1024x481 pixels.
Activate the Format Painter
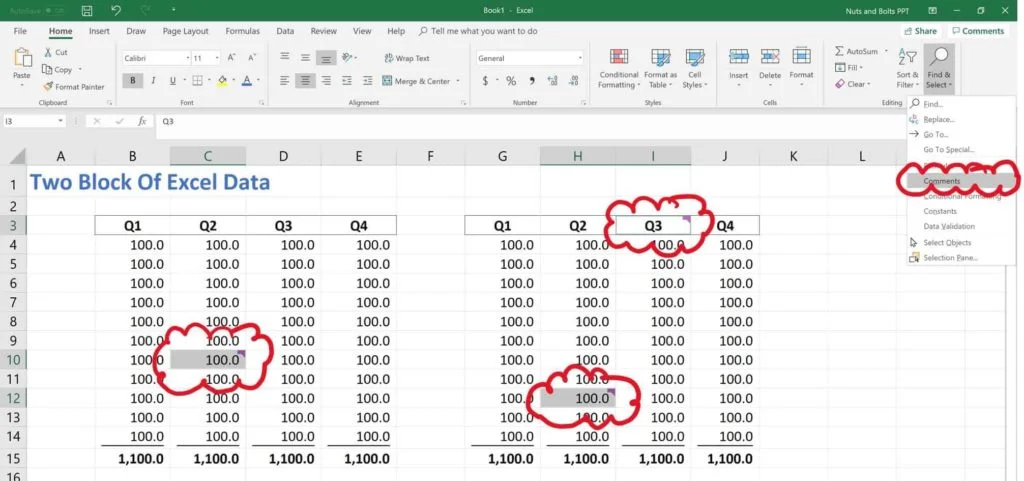click(x=74, y=86)
